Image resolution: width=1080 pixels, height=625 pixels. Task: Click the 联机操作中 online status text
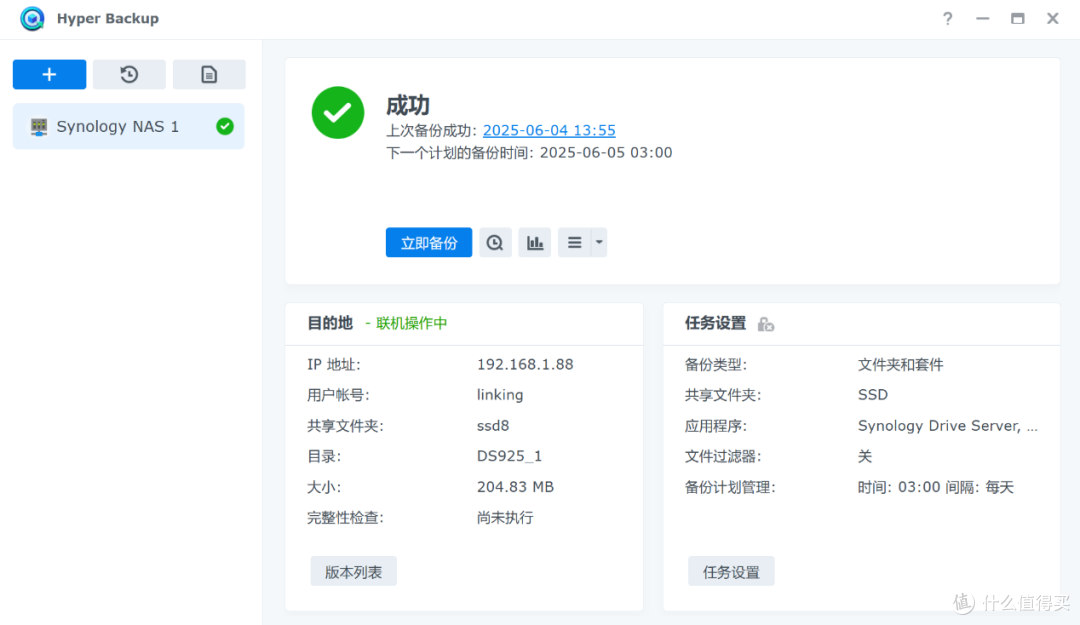411,323
